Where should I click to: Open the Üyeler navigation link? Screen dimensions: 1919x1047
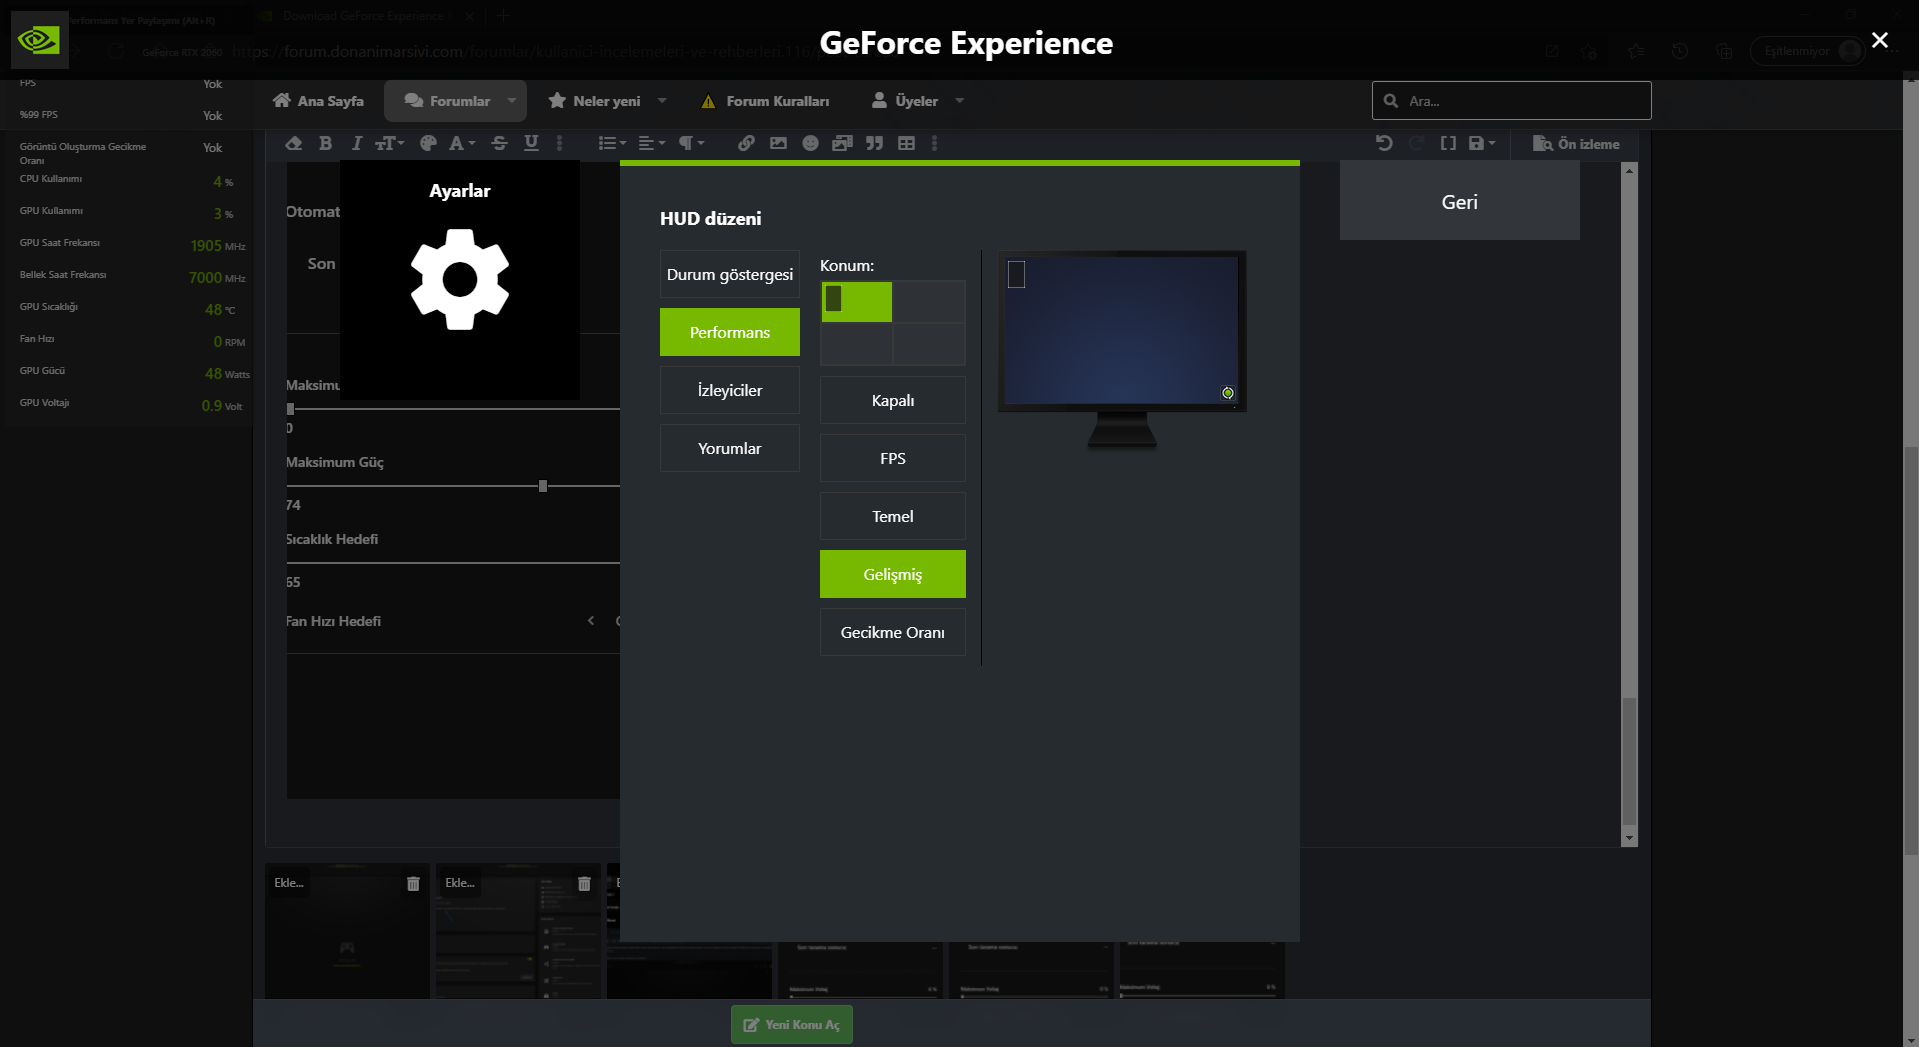905,101
